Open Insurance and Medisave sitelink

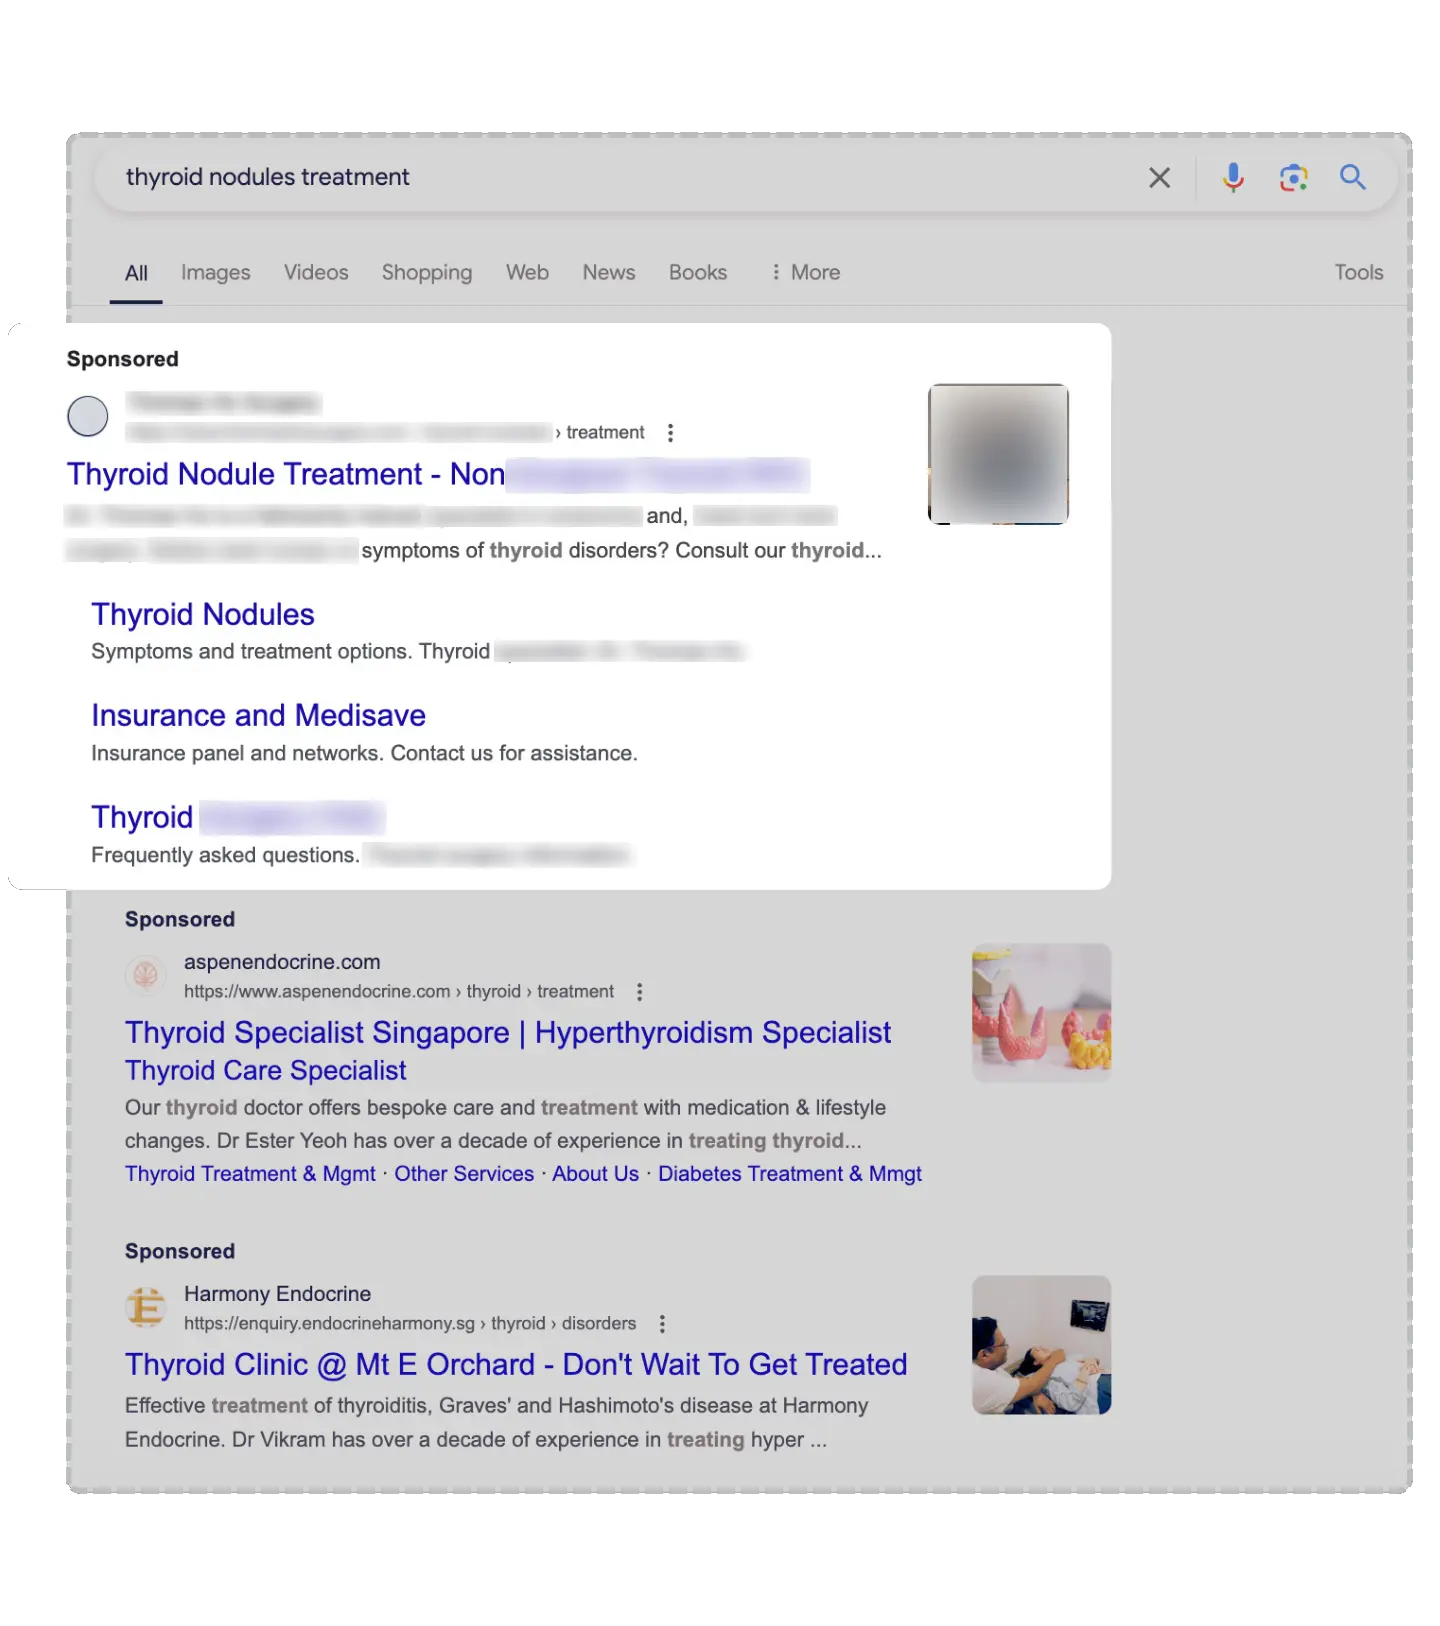point(258,716)
